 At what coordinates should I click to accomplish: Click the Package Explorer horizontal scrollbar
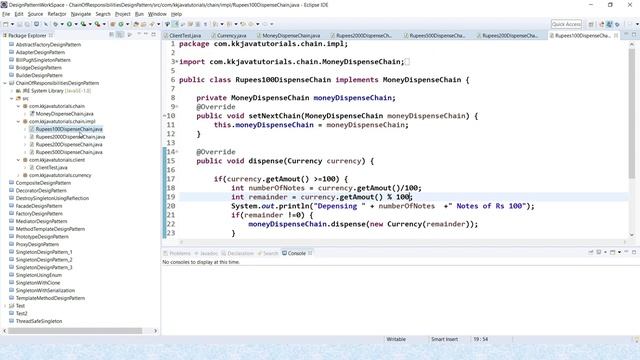(x=75, y=331)
